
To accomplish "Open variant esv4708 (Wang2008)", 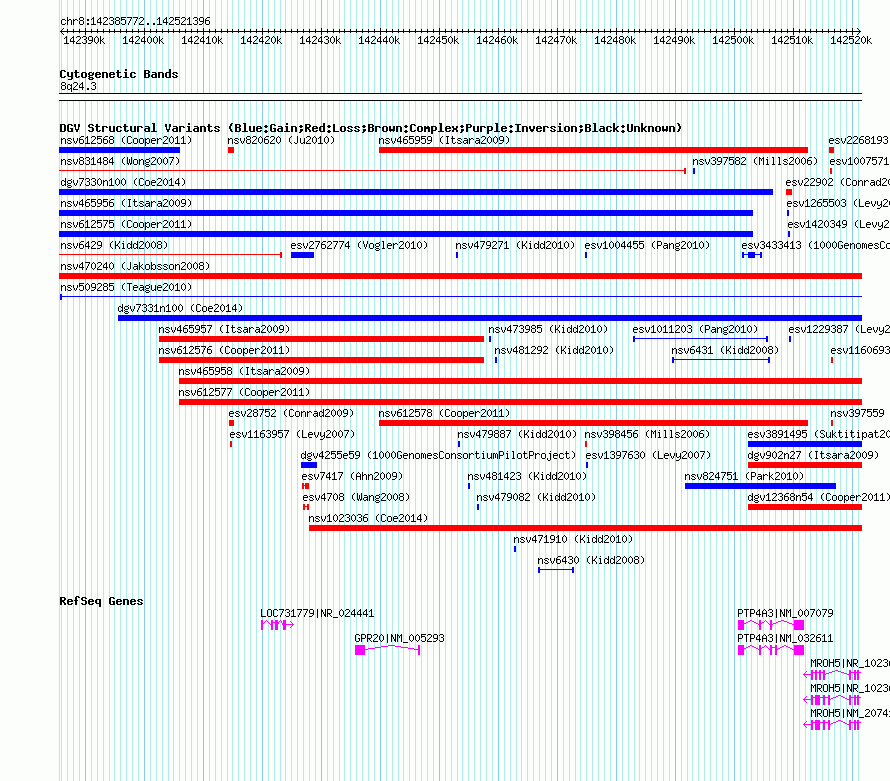I will [x=356, y=497].
